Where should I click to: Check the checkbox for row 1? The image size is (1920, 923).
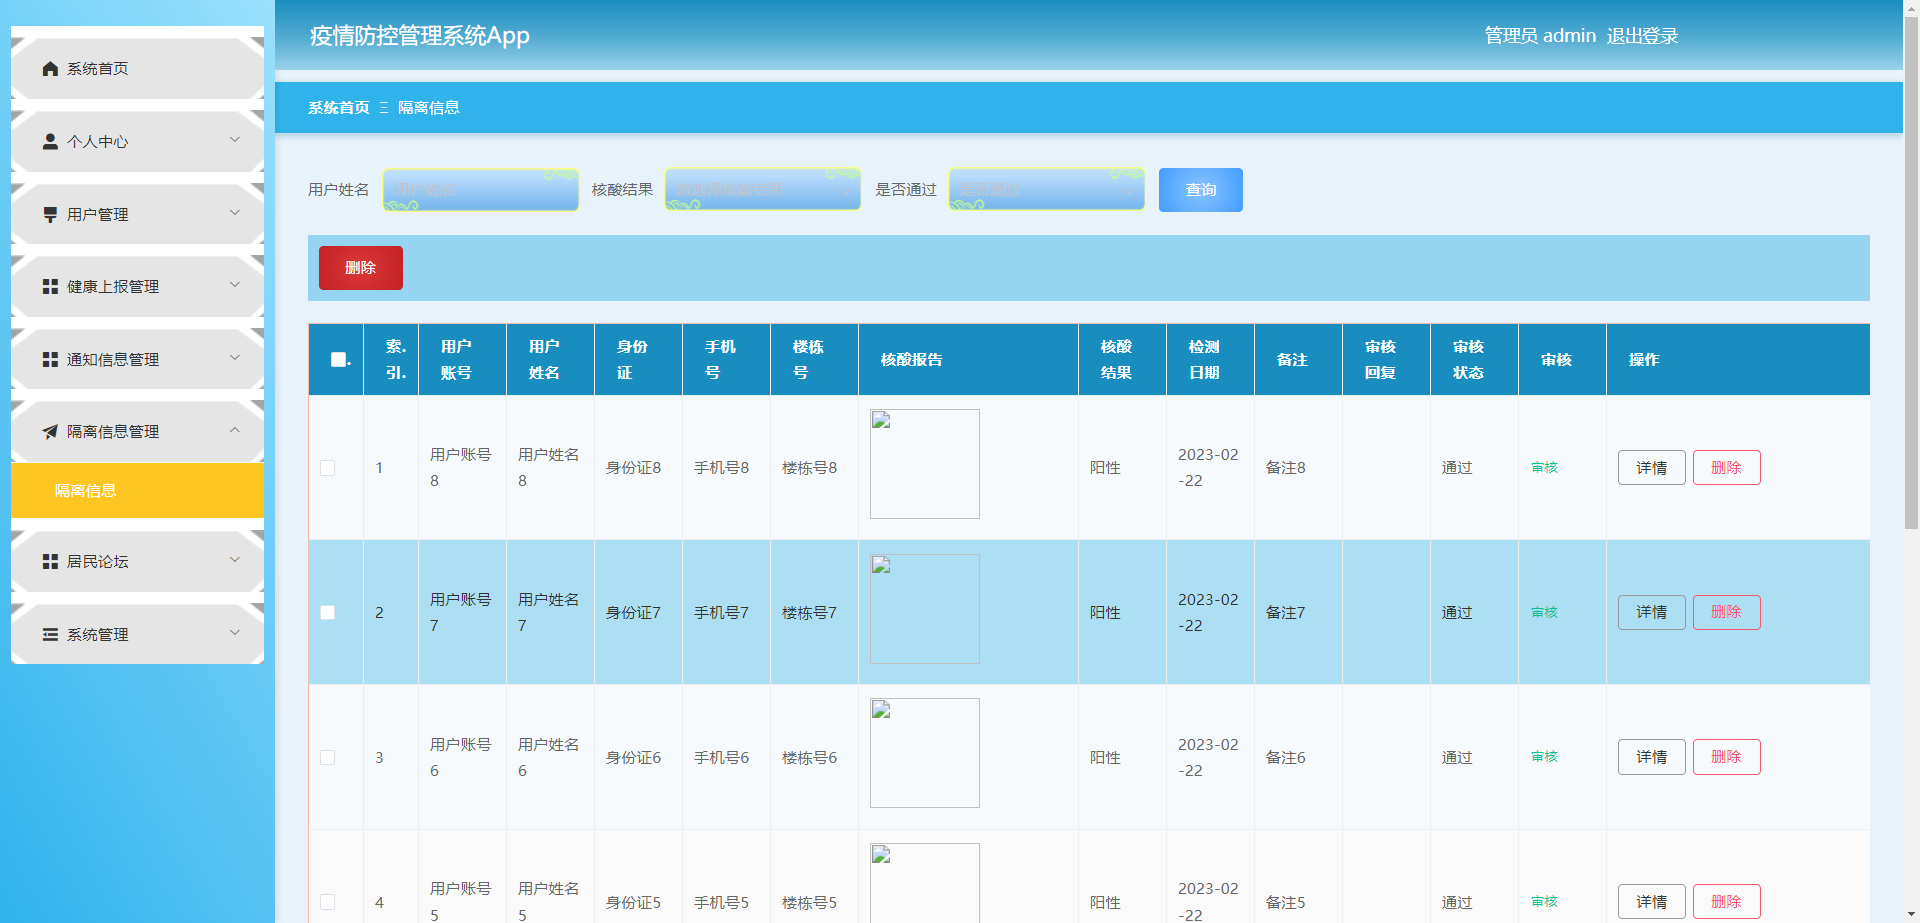point(327,467)
